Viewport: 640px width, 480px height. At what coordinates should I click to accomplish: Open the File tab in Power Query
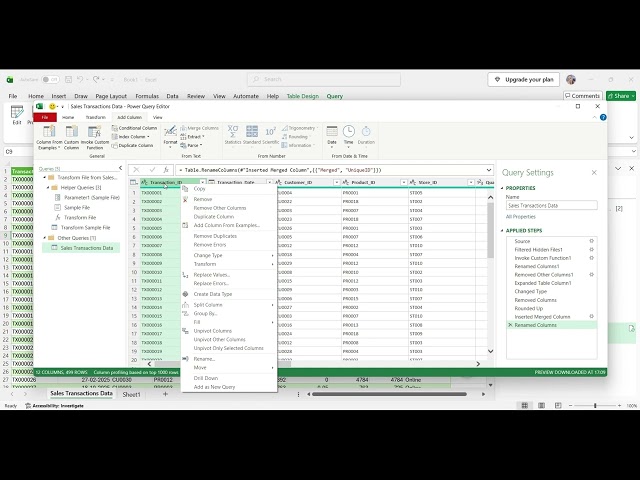[45, 117]
